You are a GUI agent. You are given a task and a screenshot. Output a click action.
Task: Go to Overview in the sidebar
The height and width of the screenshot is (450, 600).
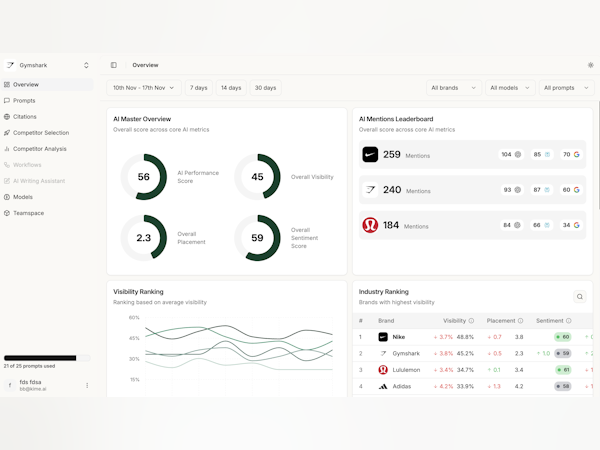(47, 85)
